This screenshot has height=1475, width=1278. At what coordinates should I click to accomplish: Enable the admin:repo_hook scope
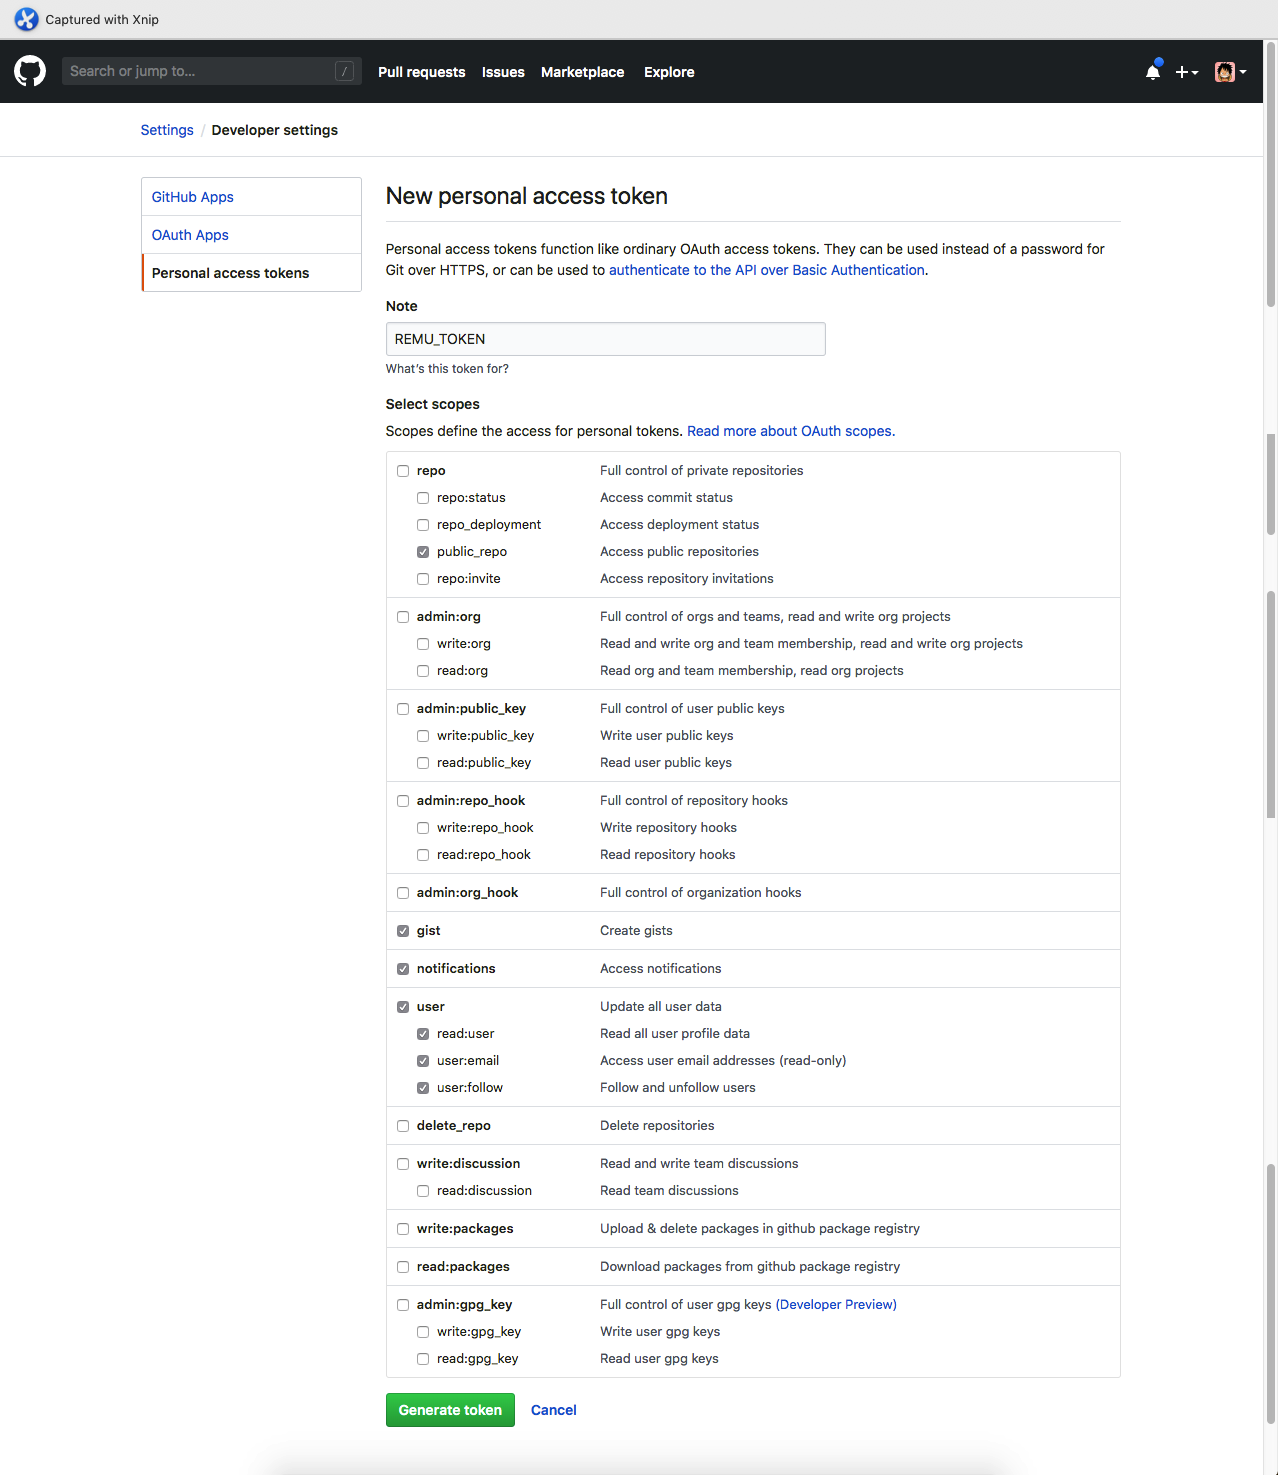[x=403, y=801]
